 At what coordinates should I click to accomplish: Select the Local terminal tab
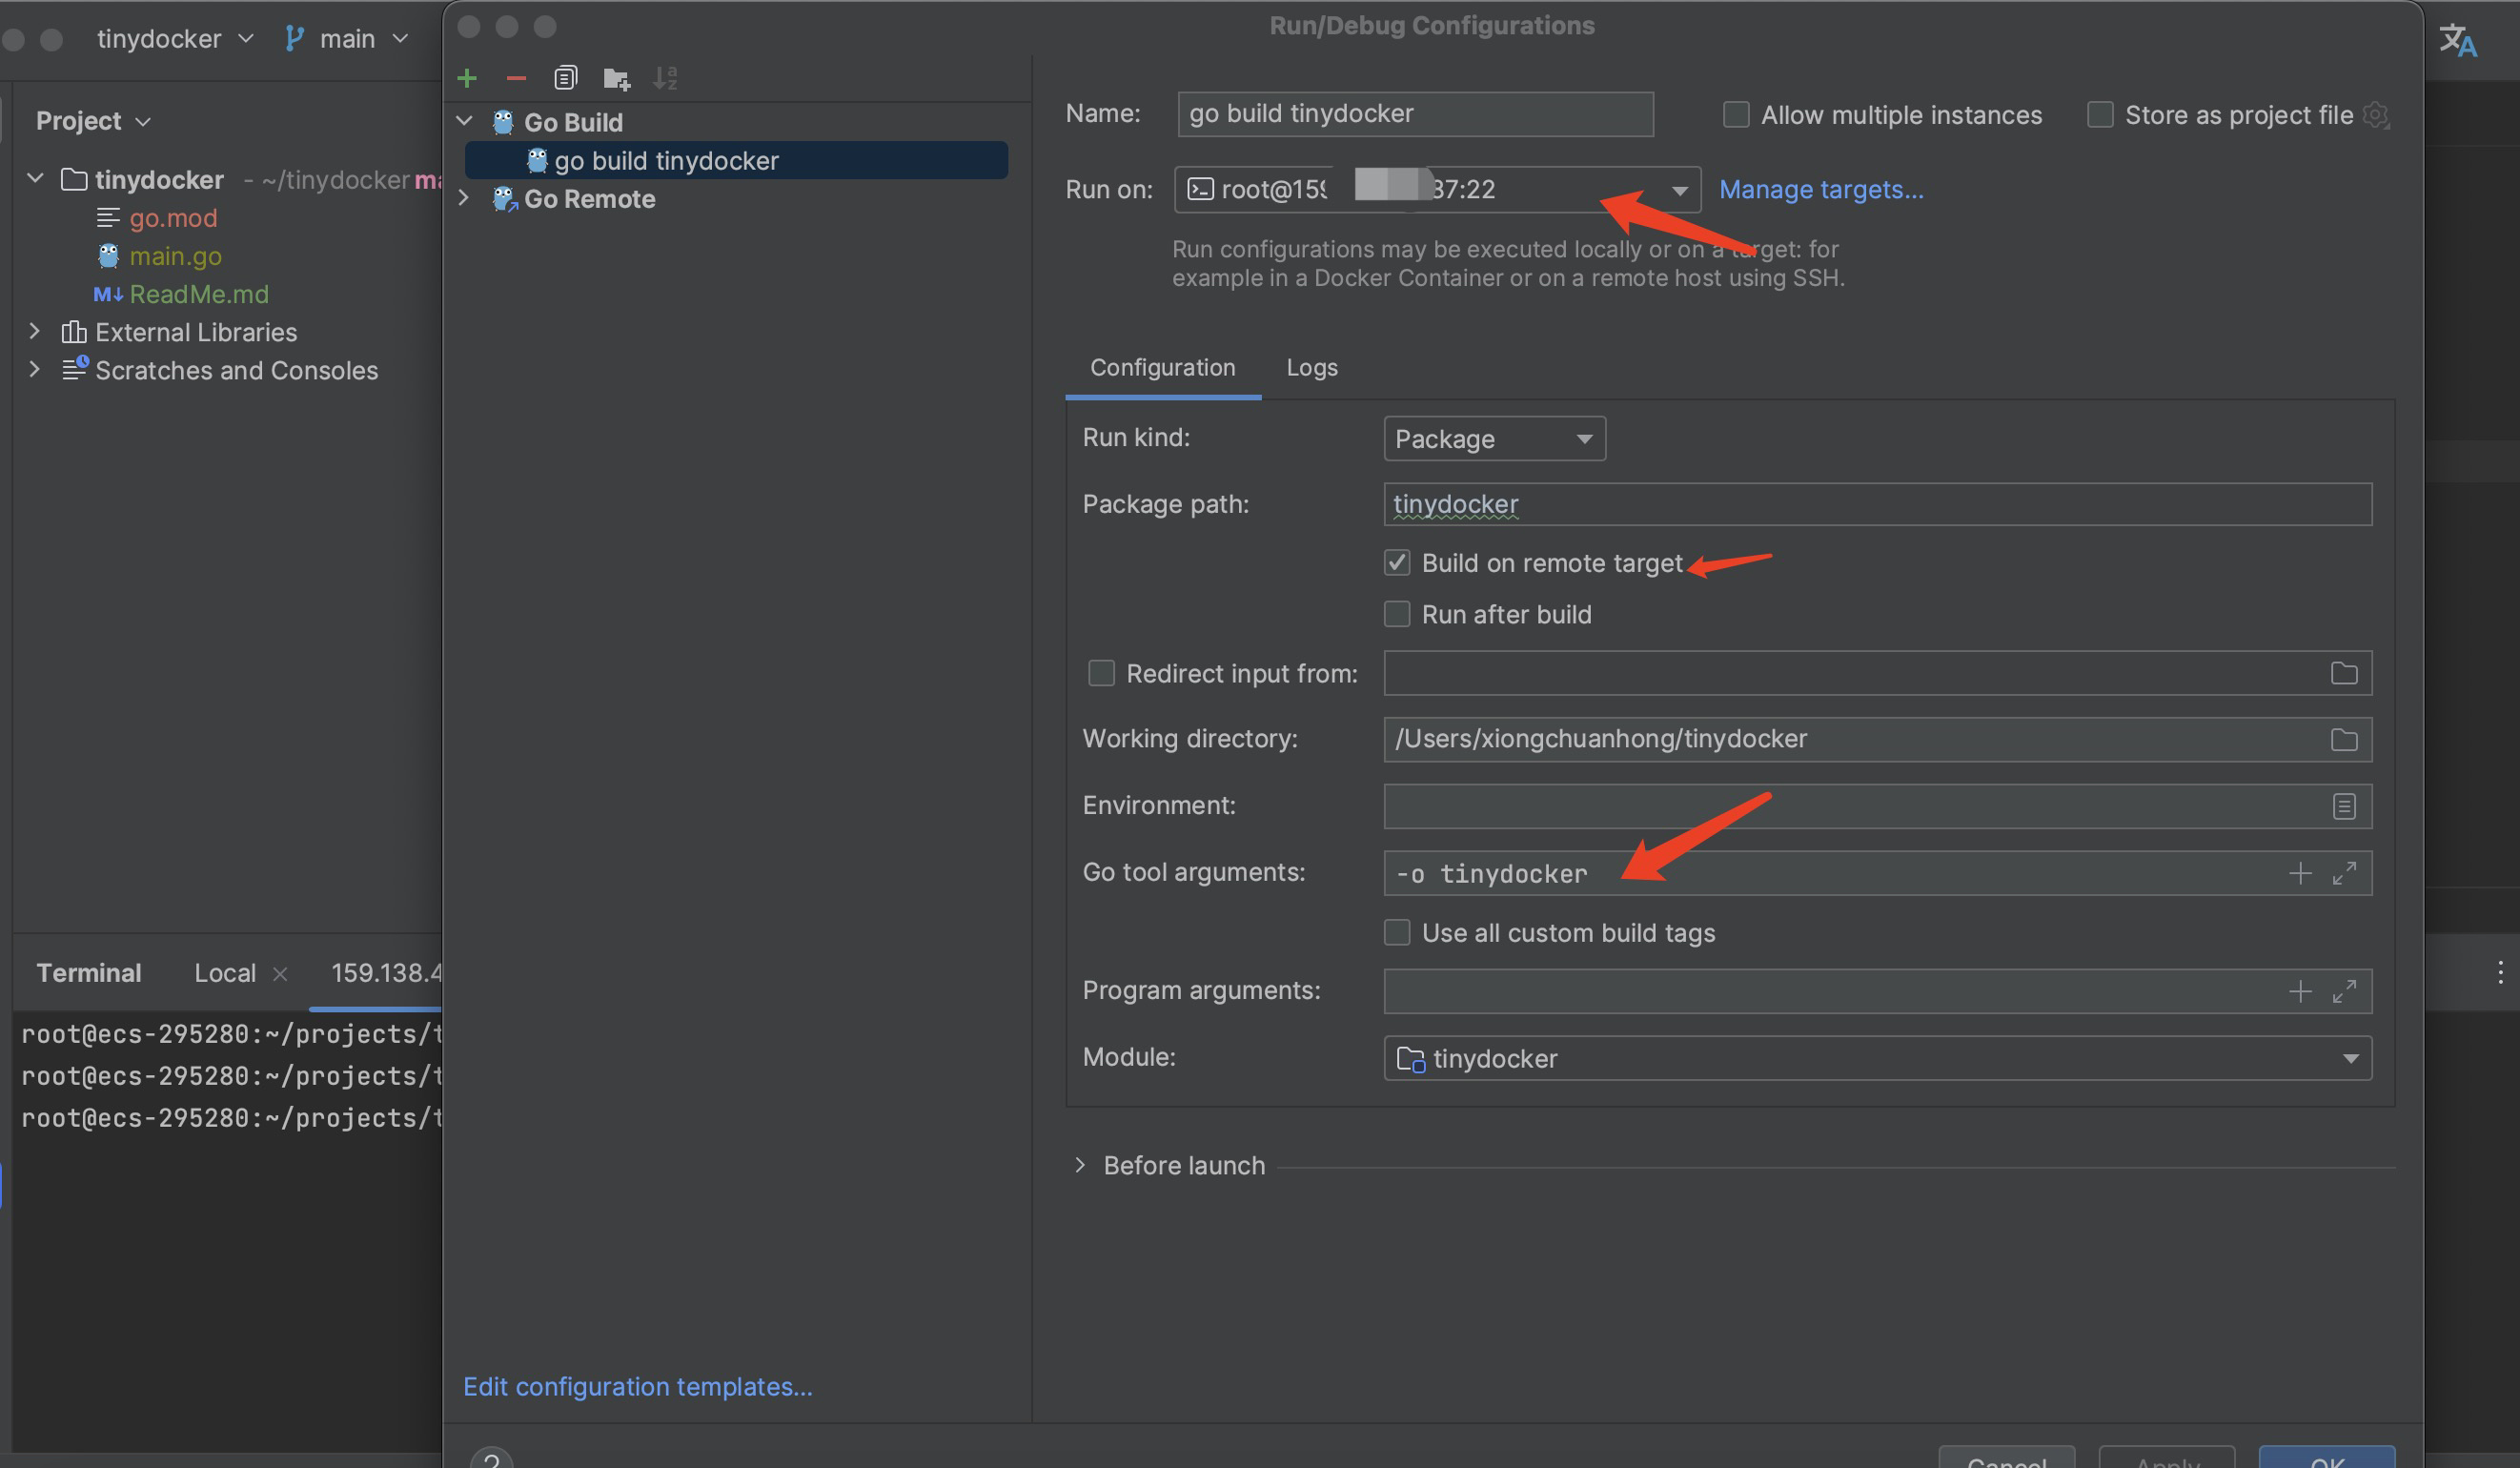click(225, 973)
